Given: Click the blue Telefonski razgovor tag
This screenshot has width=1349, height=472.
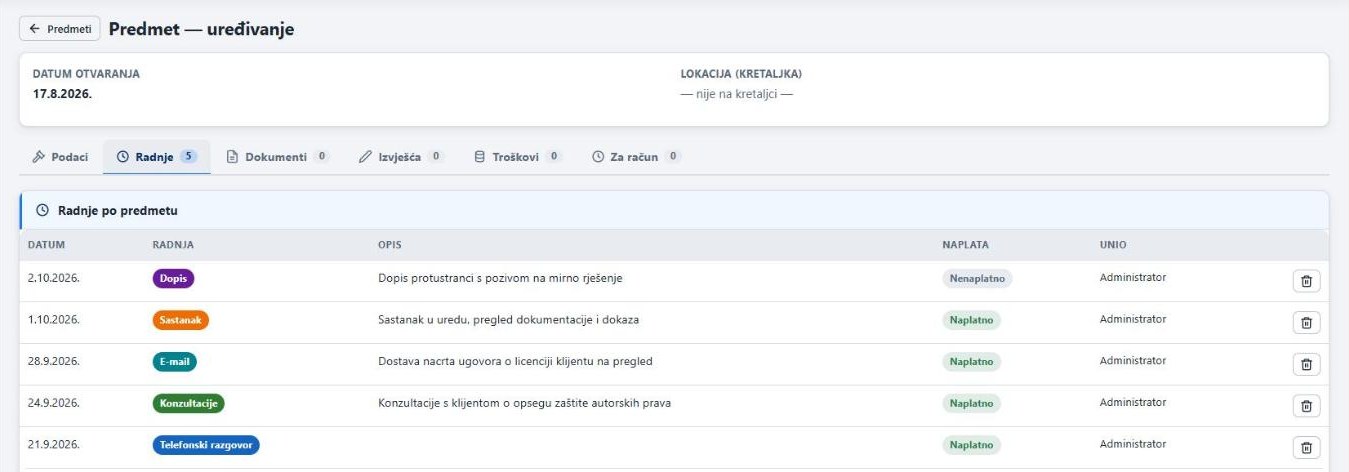Looking at the screenshot, I should 206,445.
